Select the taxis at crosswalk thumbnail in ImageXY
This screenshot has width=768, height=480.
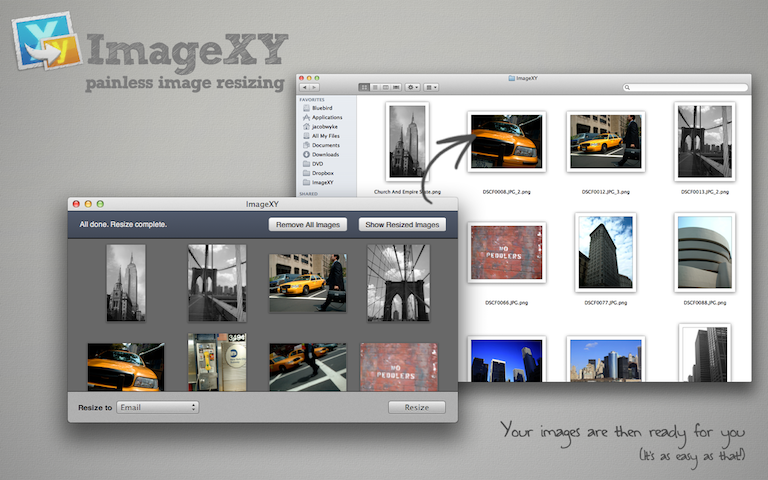(x=308, y=367)
